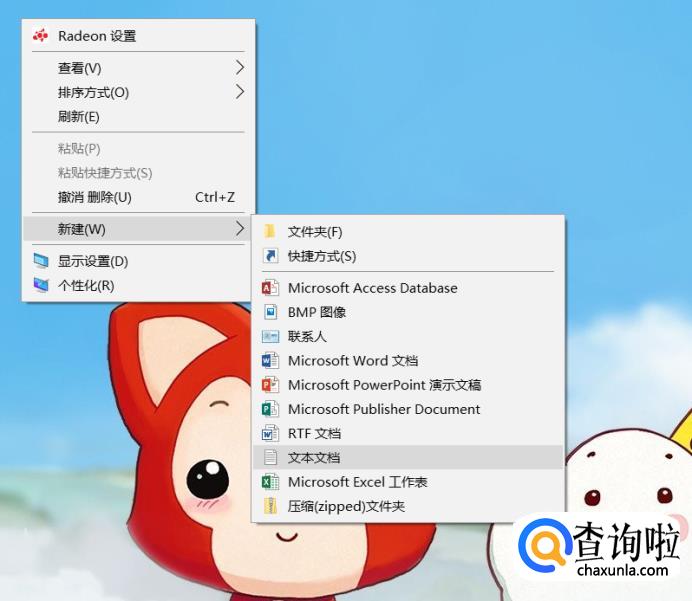
Task: Create a new 文件夹(F)
Action: click(x=408, y=232)
